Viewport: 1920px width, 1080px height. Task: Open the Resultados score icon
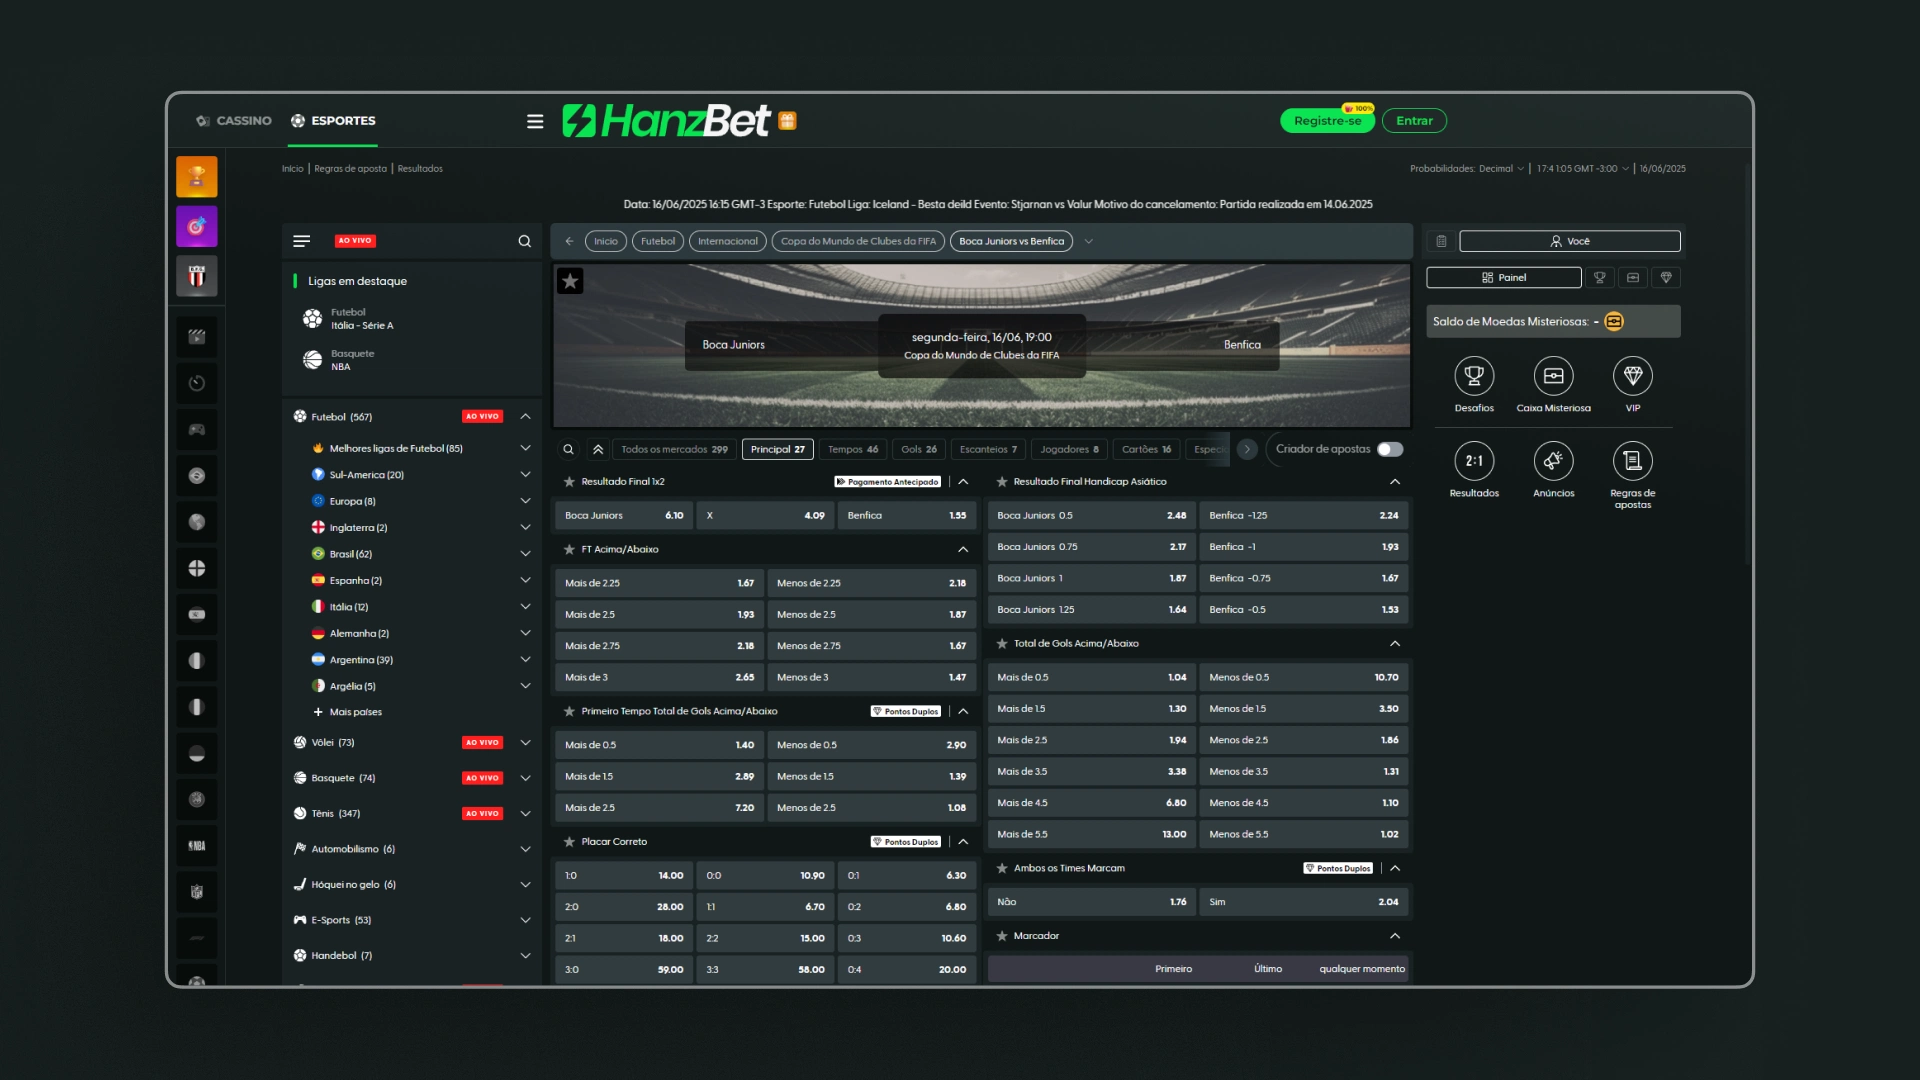pos(1474,461)
